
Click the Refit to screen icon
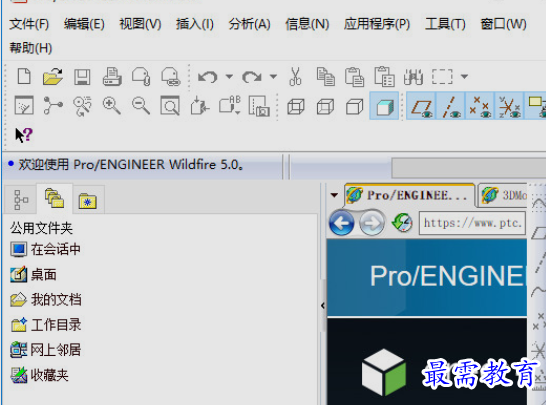[170, 106]
